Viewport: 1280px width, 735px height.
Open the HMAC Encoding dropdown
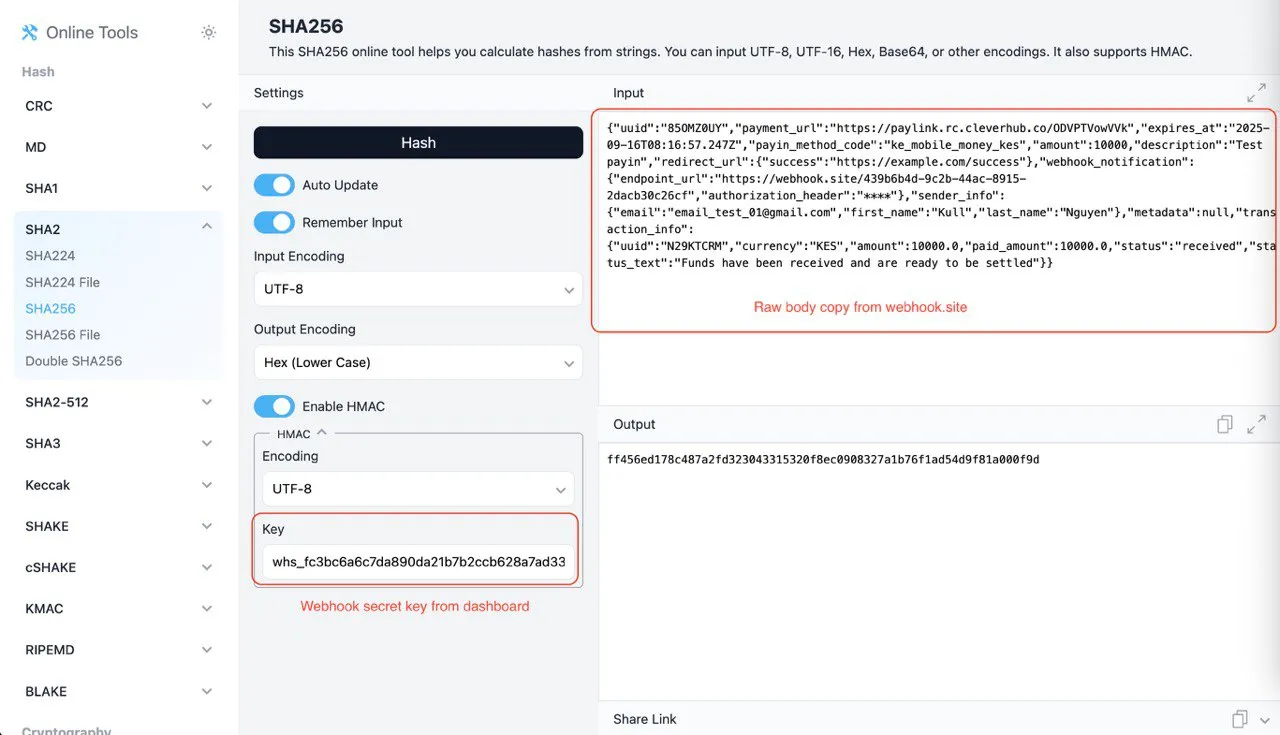(x=417, y=489)
